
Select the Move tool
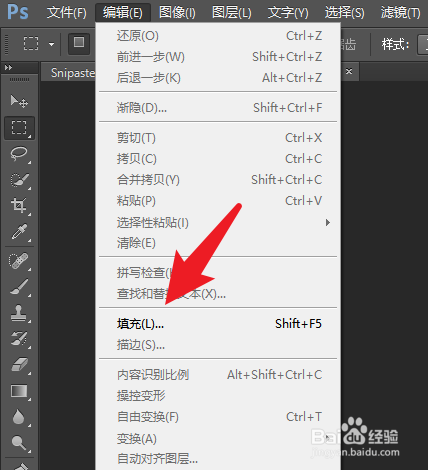click(x=19, y=101)
